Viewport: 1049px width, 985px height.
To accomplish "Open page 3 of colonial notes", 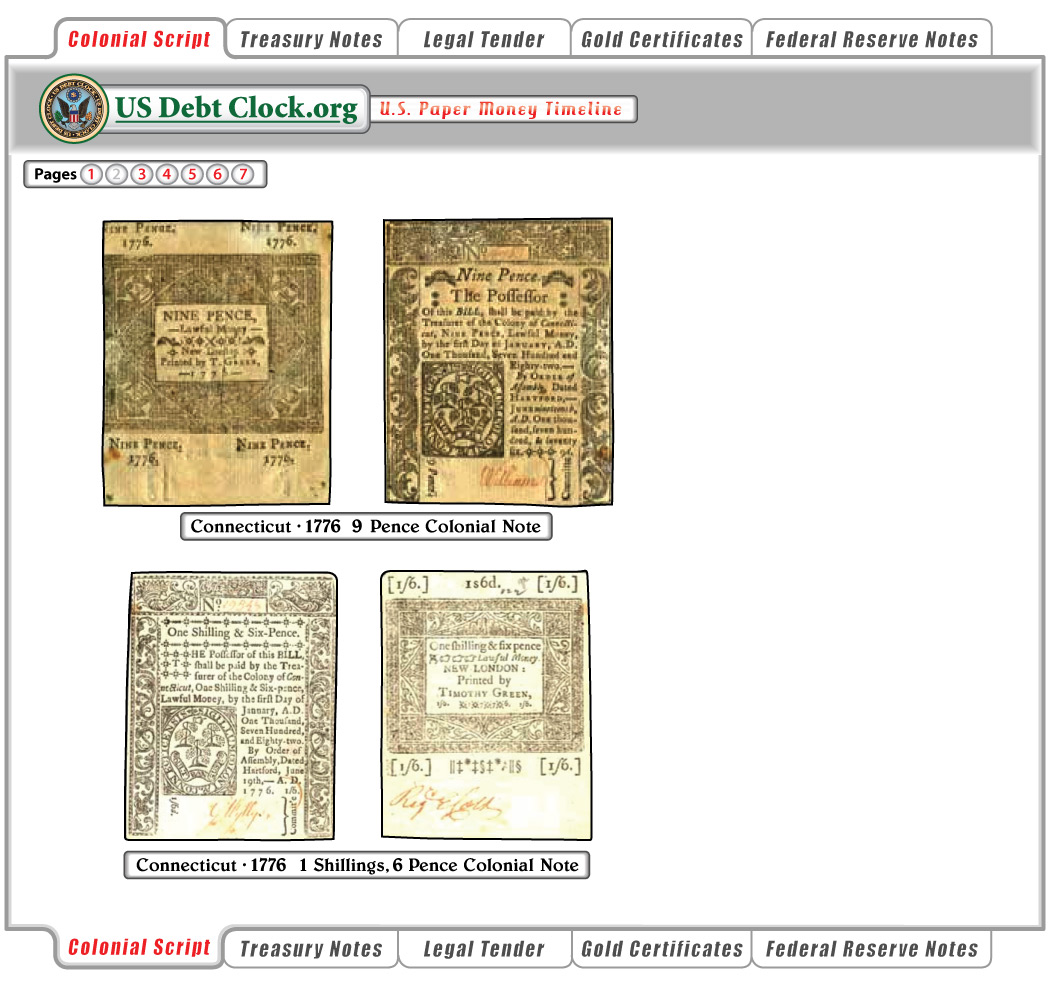I will [x=142, y=175].
